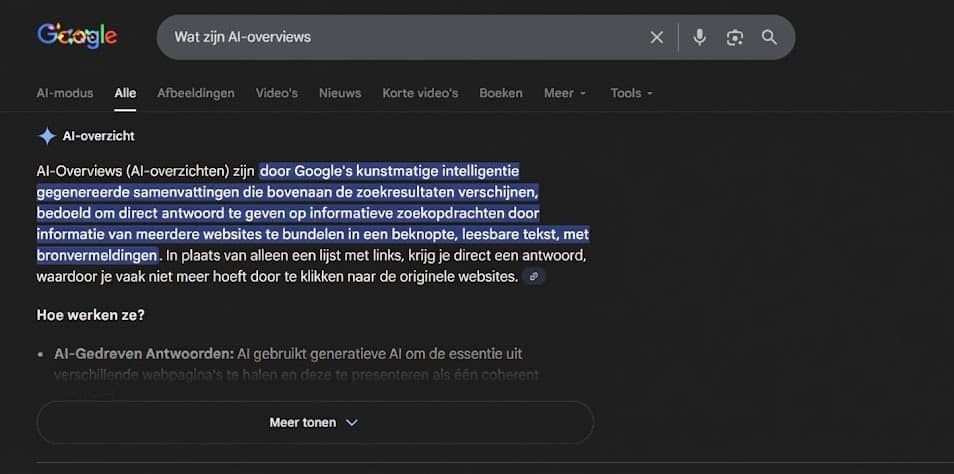Open the Tools dropdown

632,93
